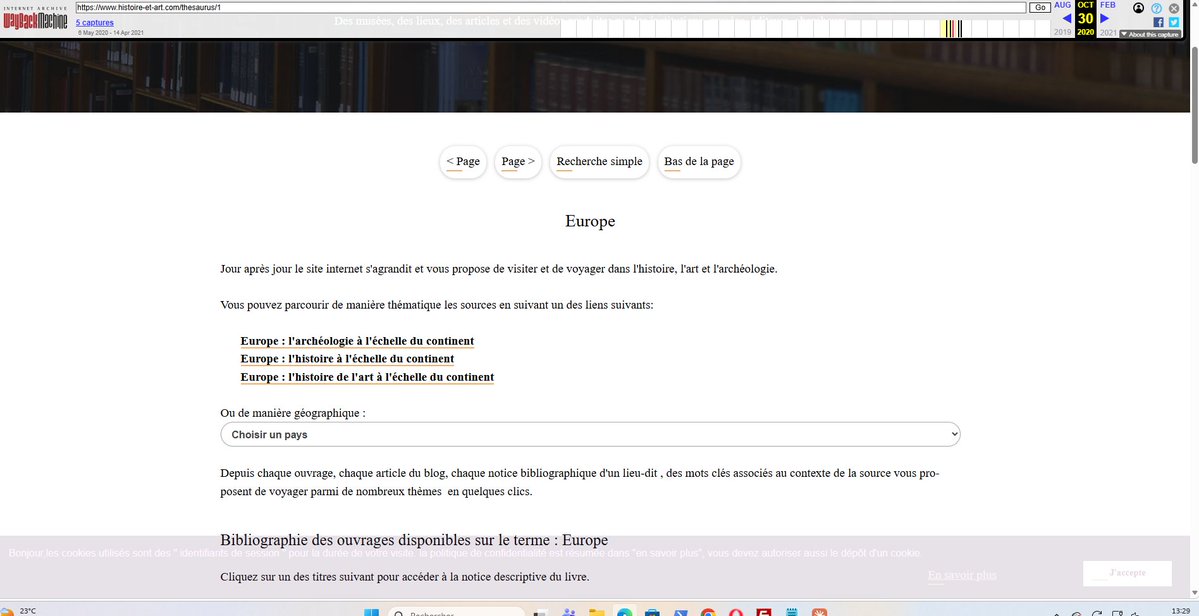Open Opera browser from the taskbar
Screen dimensions: 1199x616
[x=735, y=612]
